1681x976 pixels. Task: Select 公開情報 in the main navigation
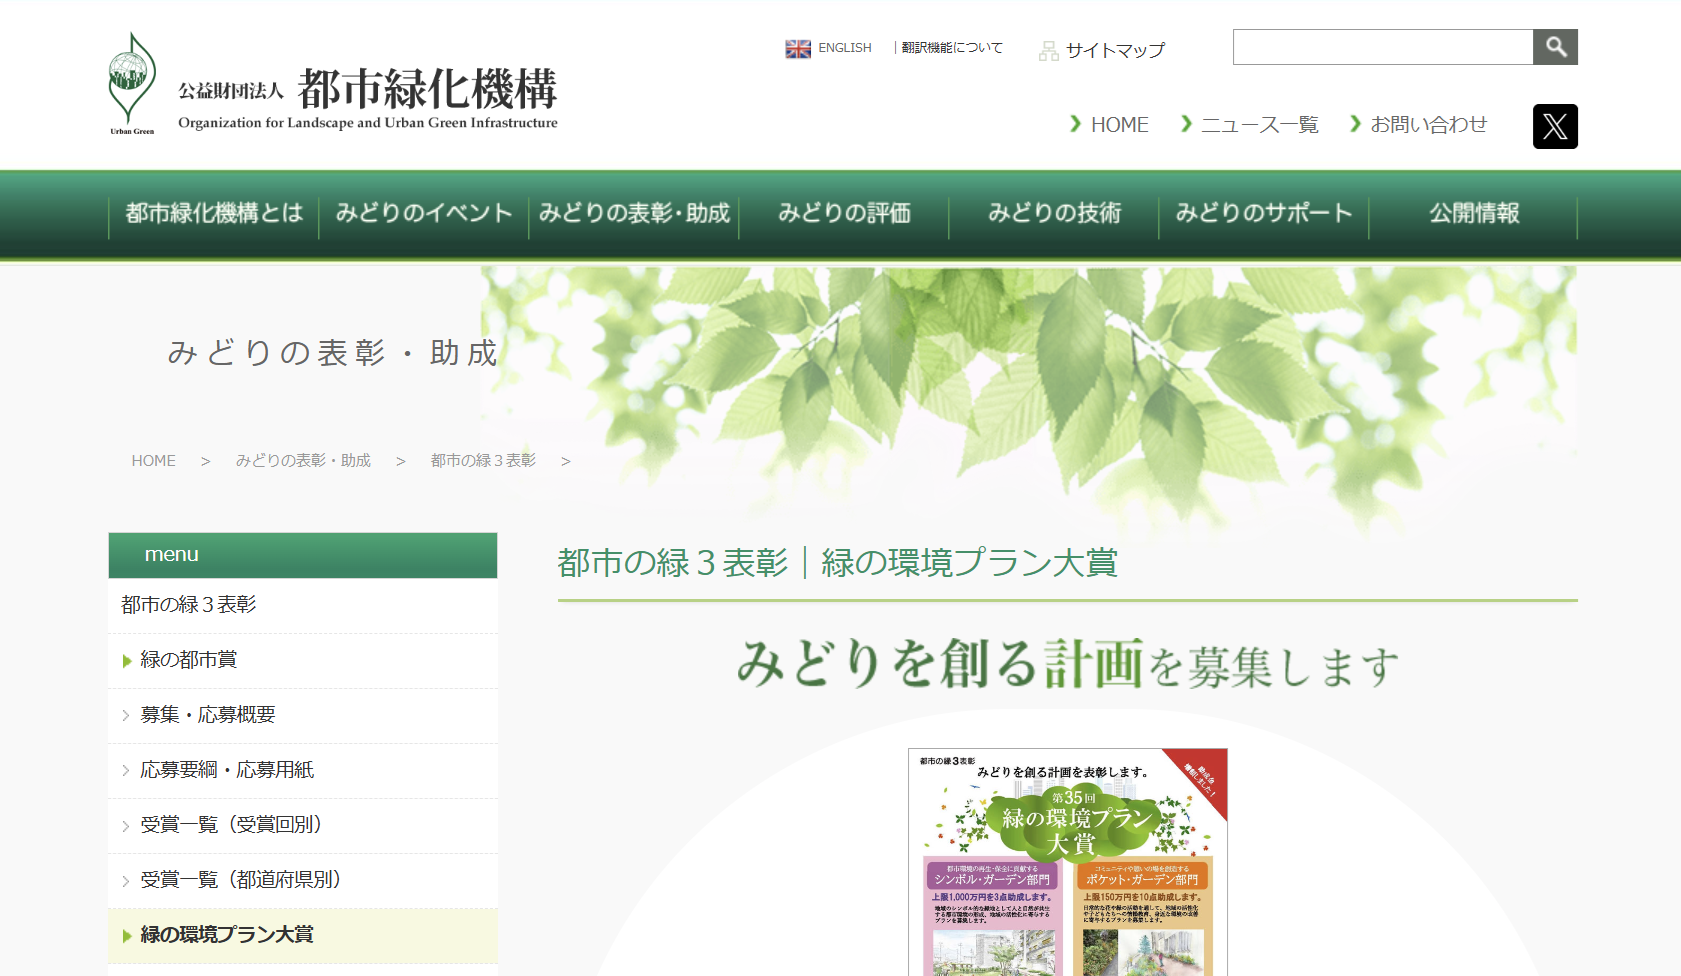tap(1473, 214)
